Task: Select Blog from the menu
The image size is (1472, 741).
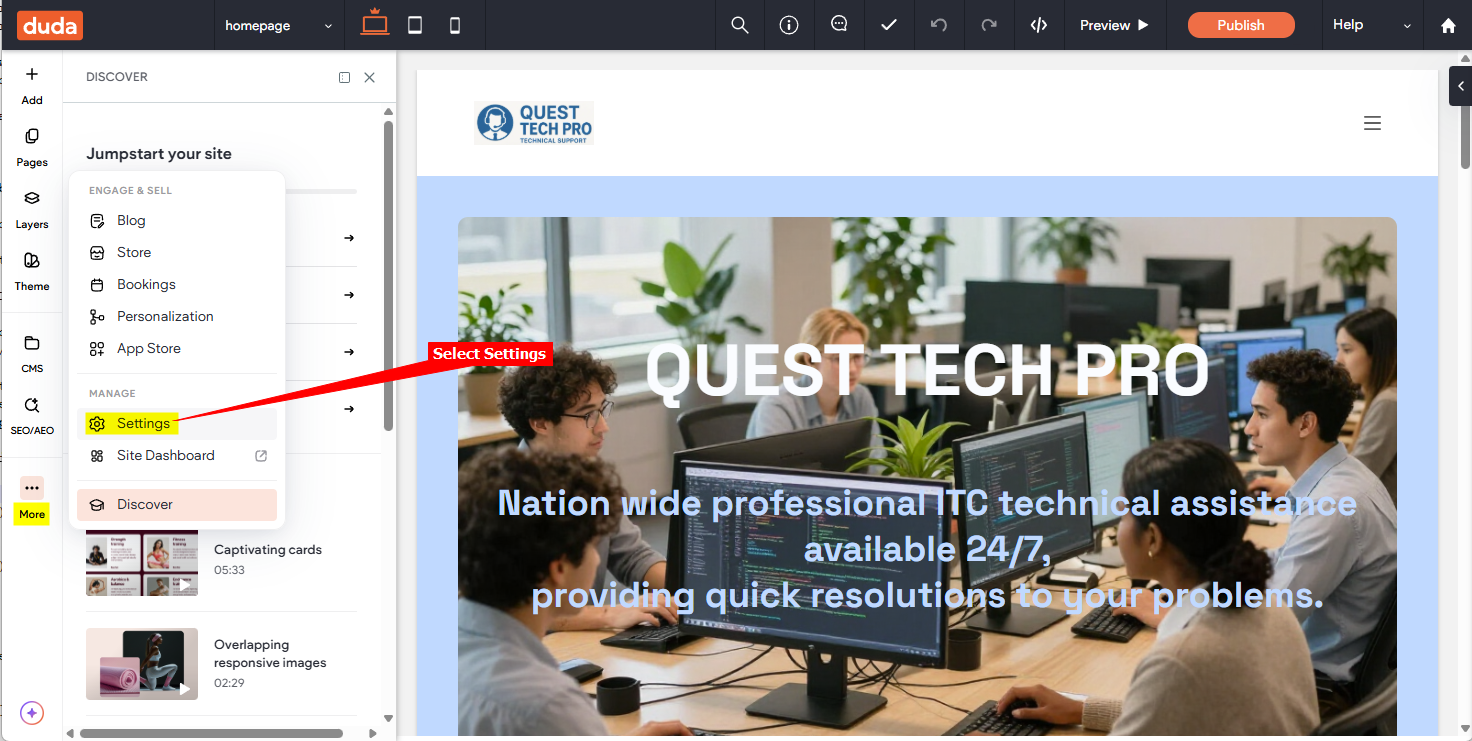Action: click(x=177, y=220)
